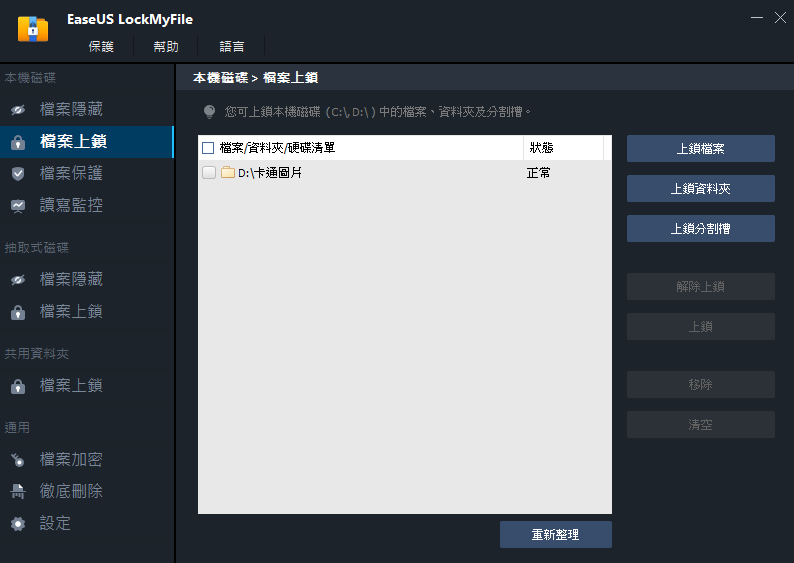Click shredder icon beside 徹底刪除

click(x=18, y=491)
